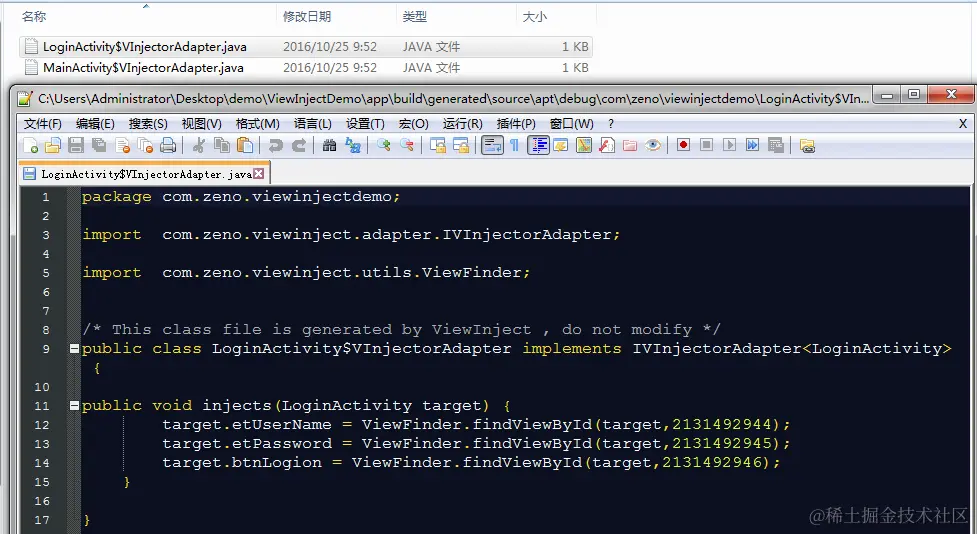
Task: Close the LoginActivity$VInjectorAdapter.java tab with its X
Action: tap(259, 174)
